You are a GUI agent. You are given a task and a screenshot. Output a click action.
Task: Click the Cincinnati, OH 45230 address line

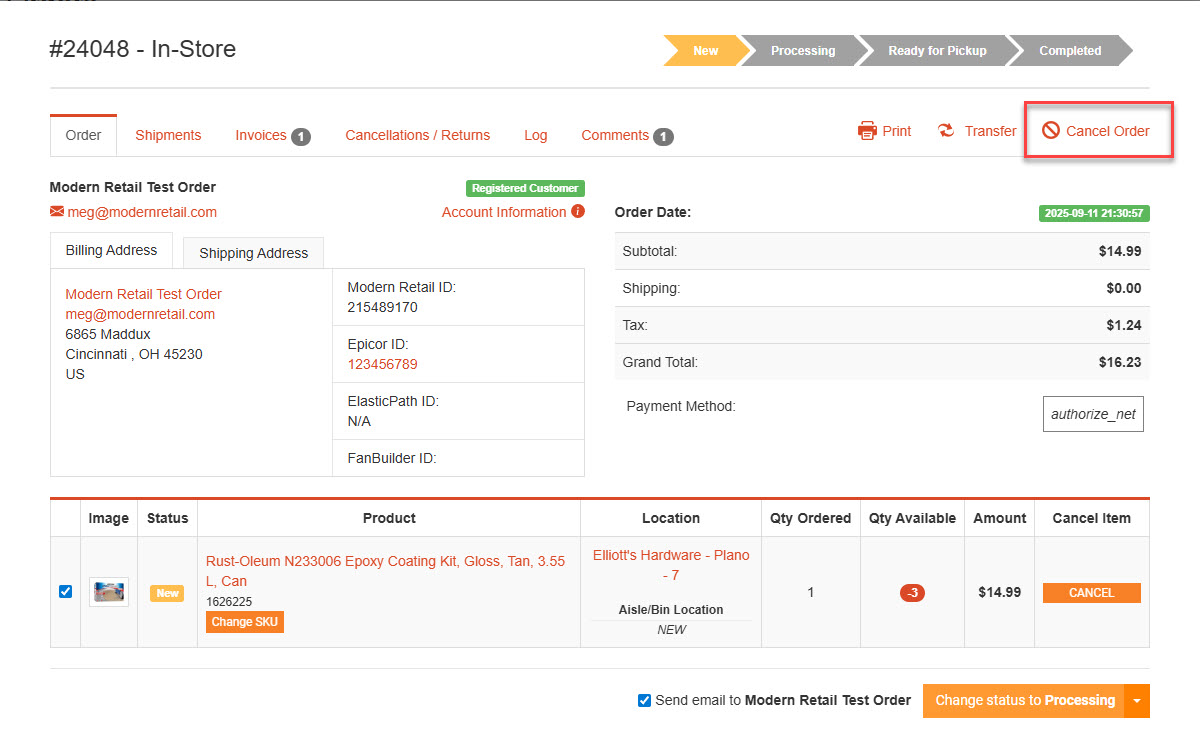(x=134, y=354)
